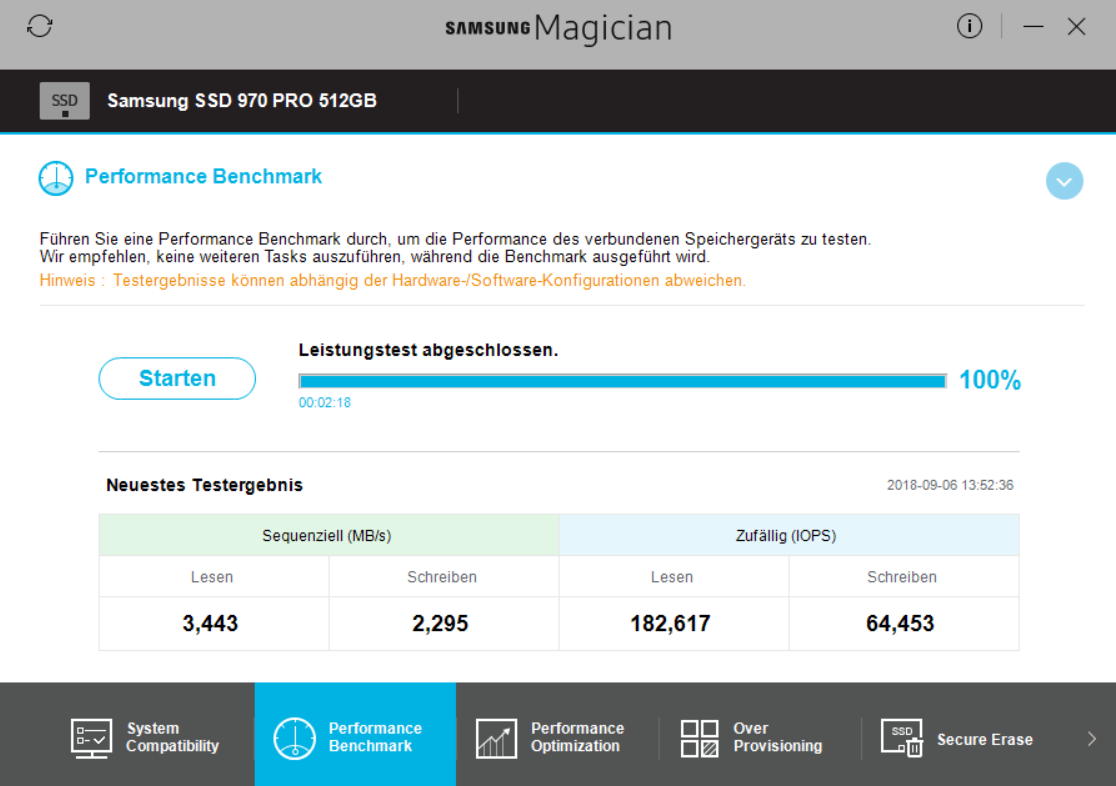Screen dimensions: 1116x786
Task: Click Performance Optimization chart icon
Action: tap(496, 738)
